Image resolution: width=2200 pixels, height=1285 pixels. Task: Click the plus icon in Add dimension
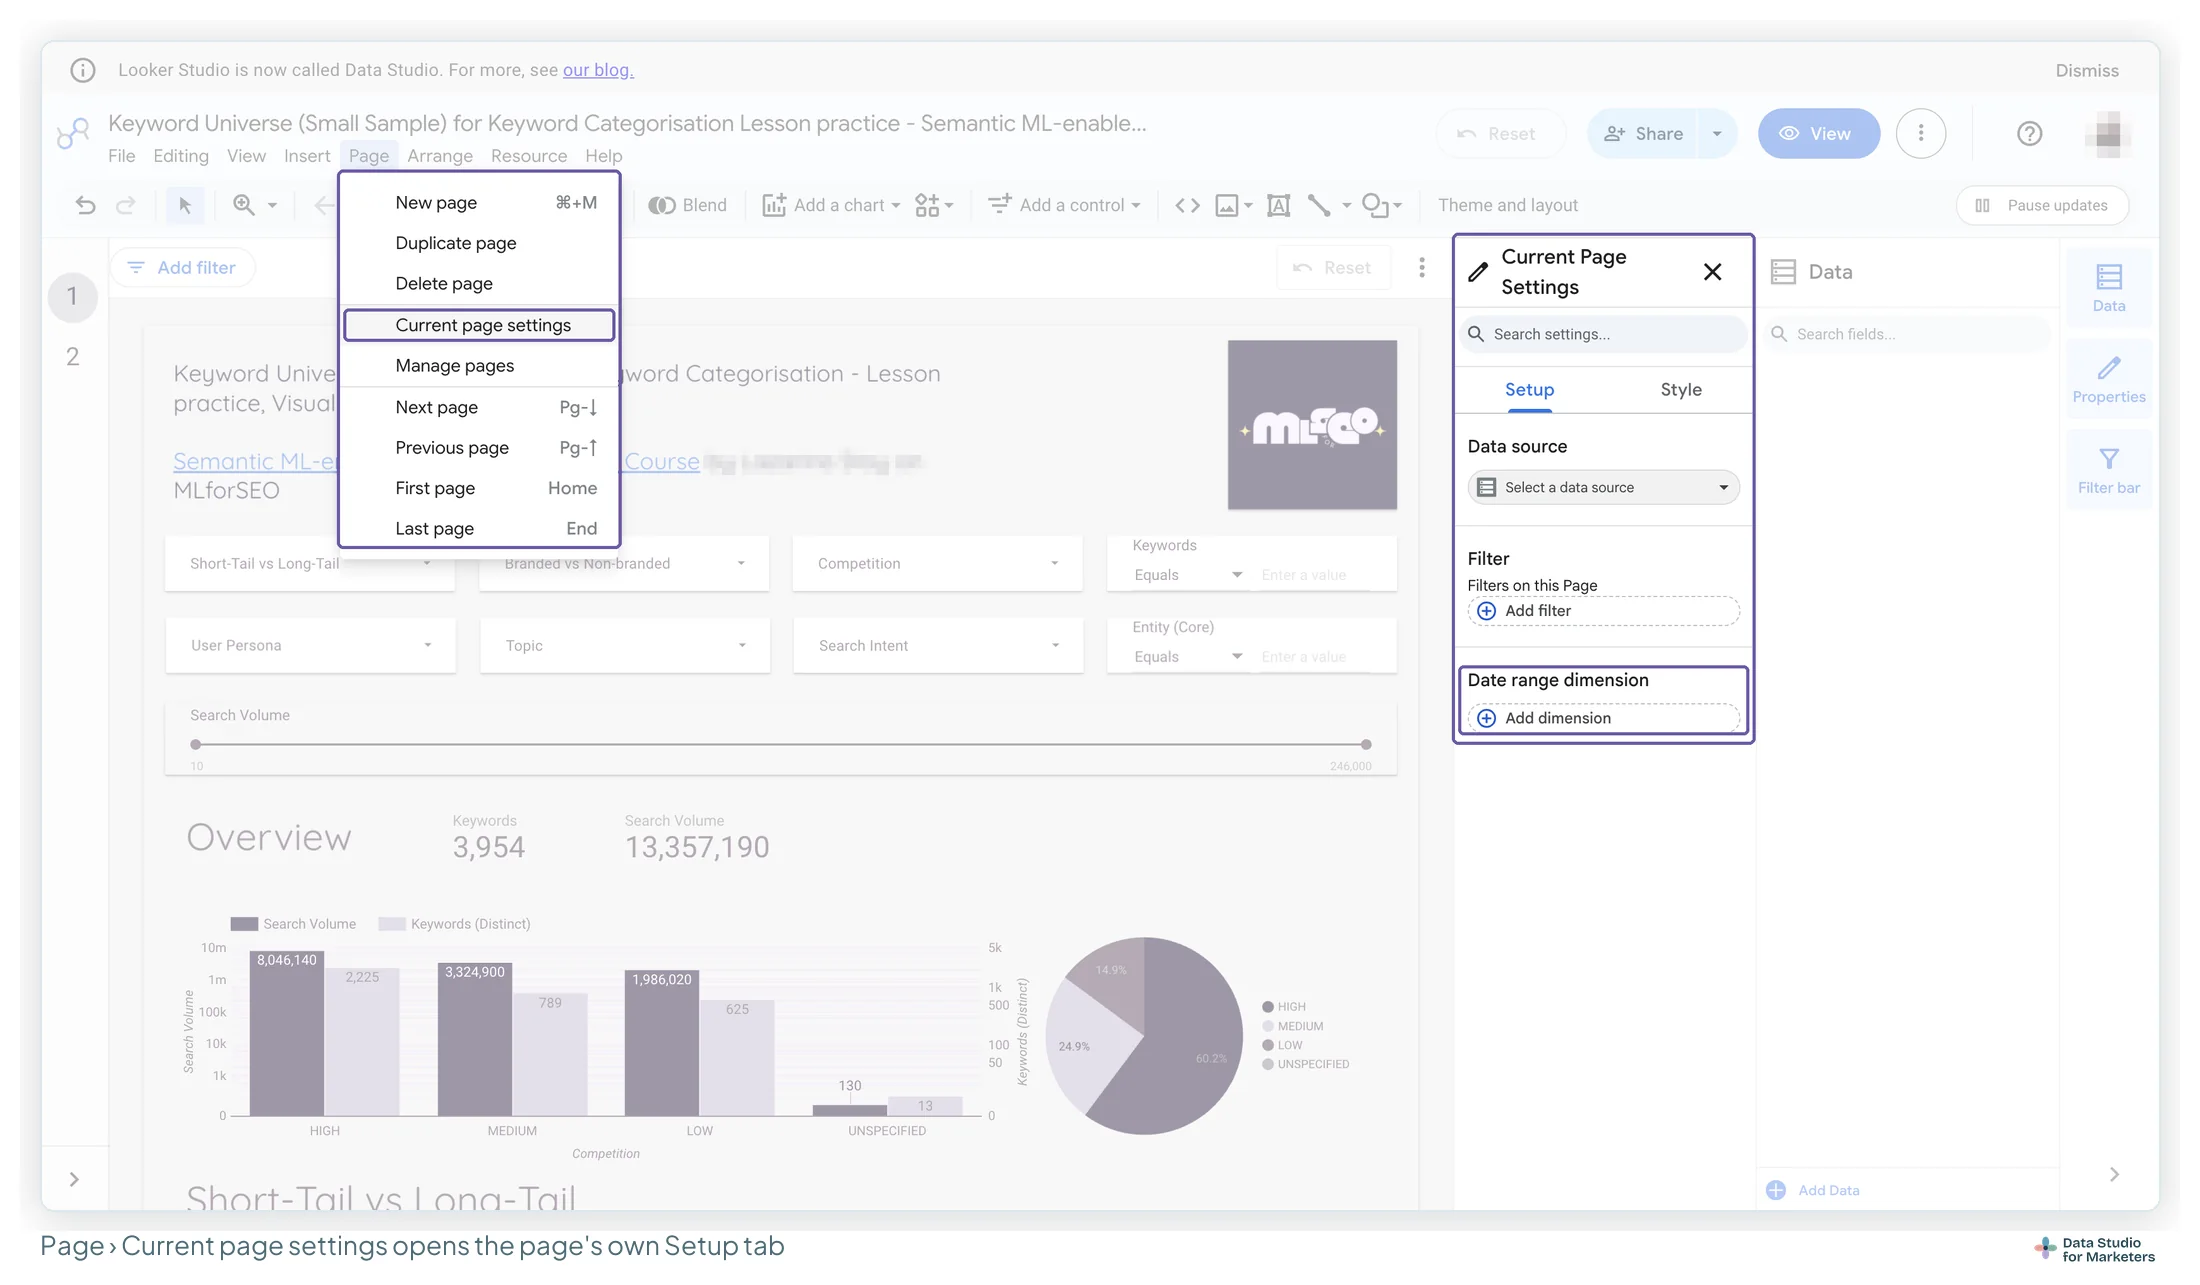pos(1487,718)
